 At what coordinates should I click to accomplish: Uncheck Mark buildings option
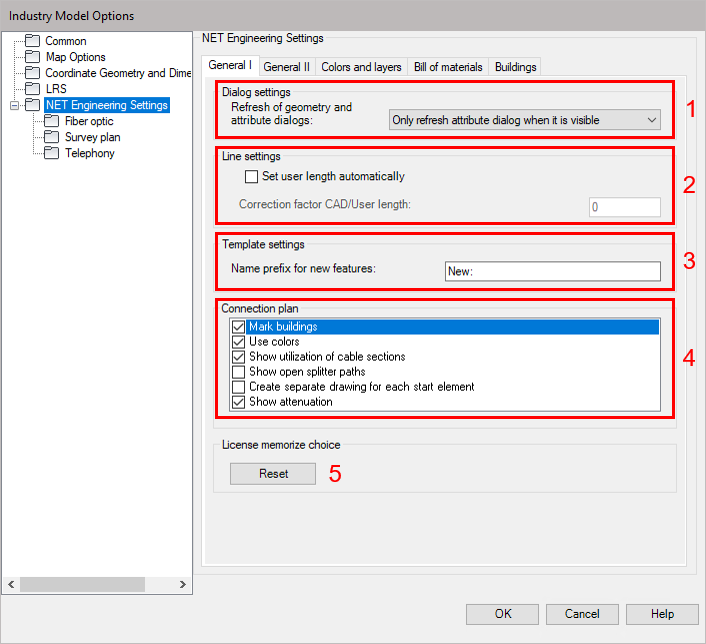click(x=239, y=327)
